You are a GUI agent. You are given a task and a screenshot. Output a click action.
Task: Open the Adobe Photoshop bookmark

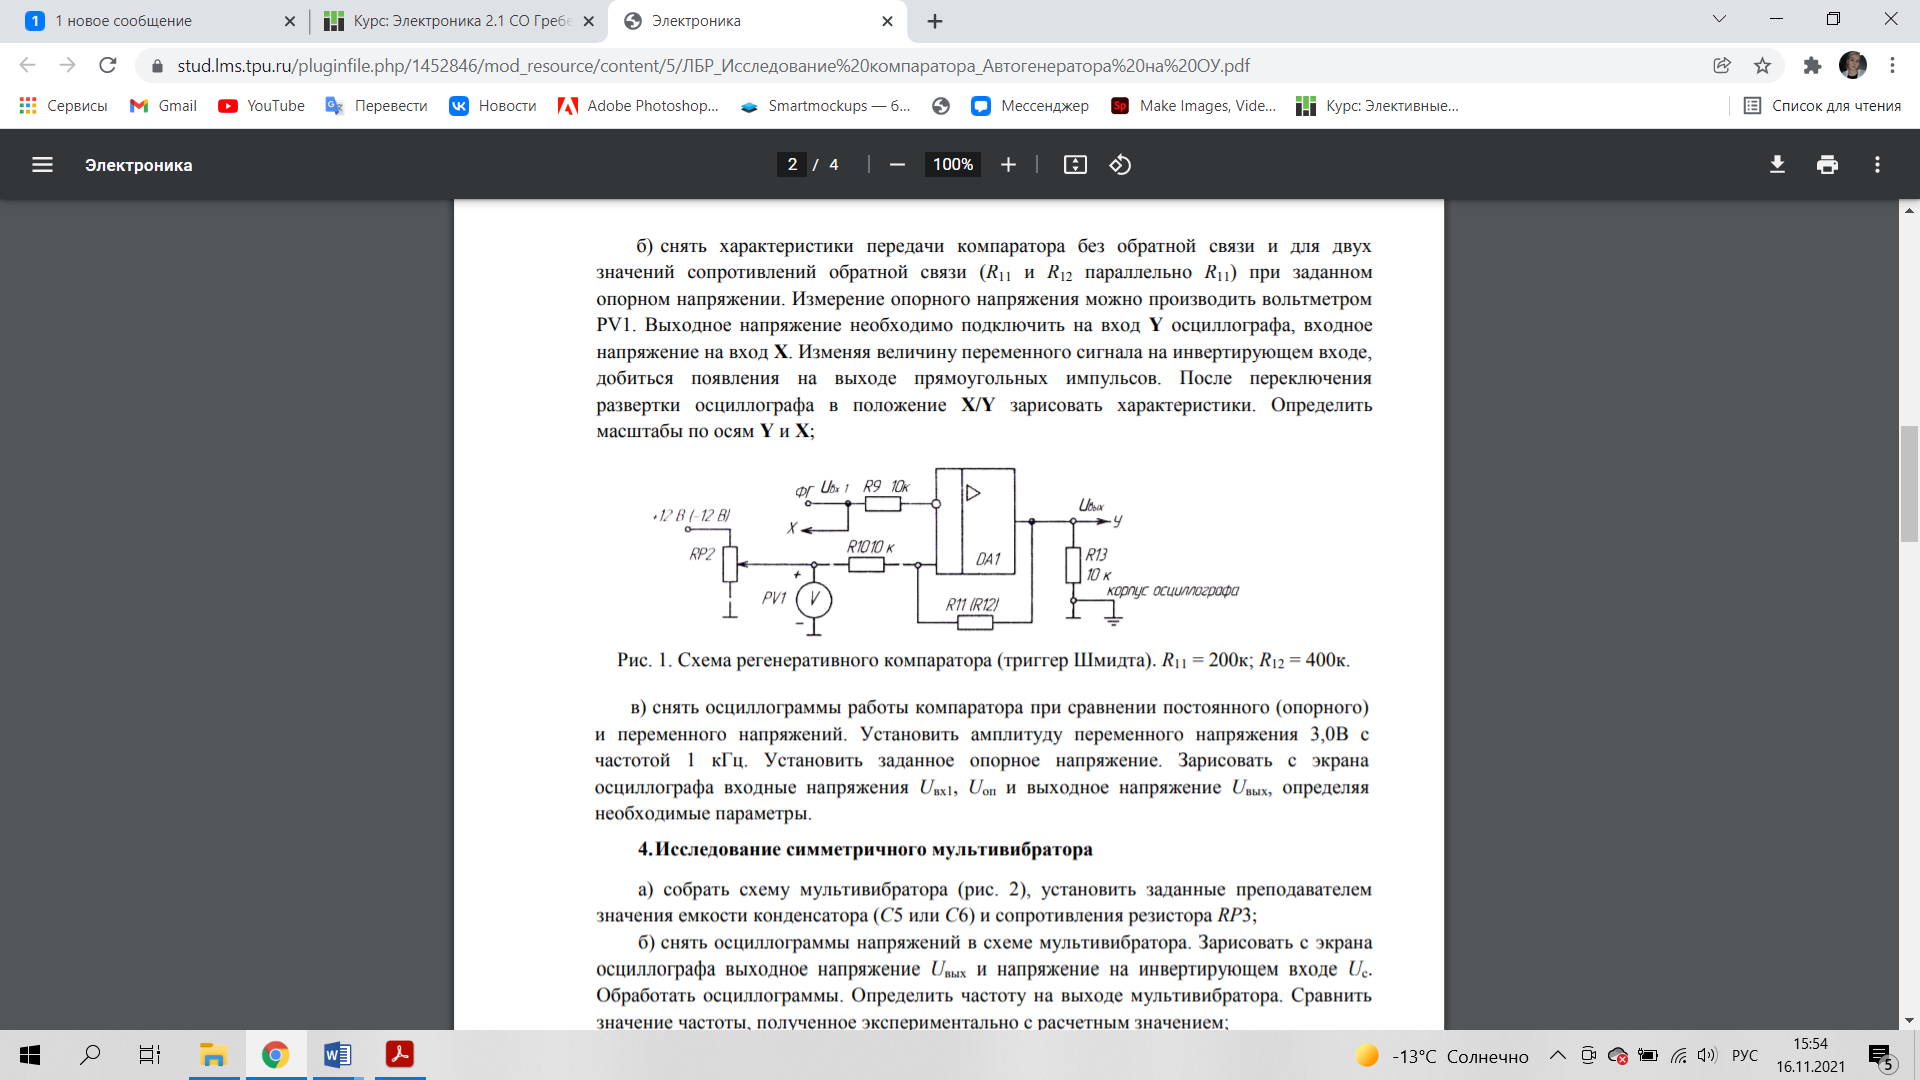click(x=638, y=106)
